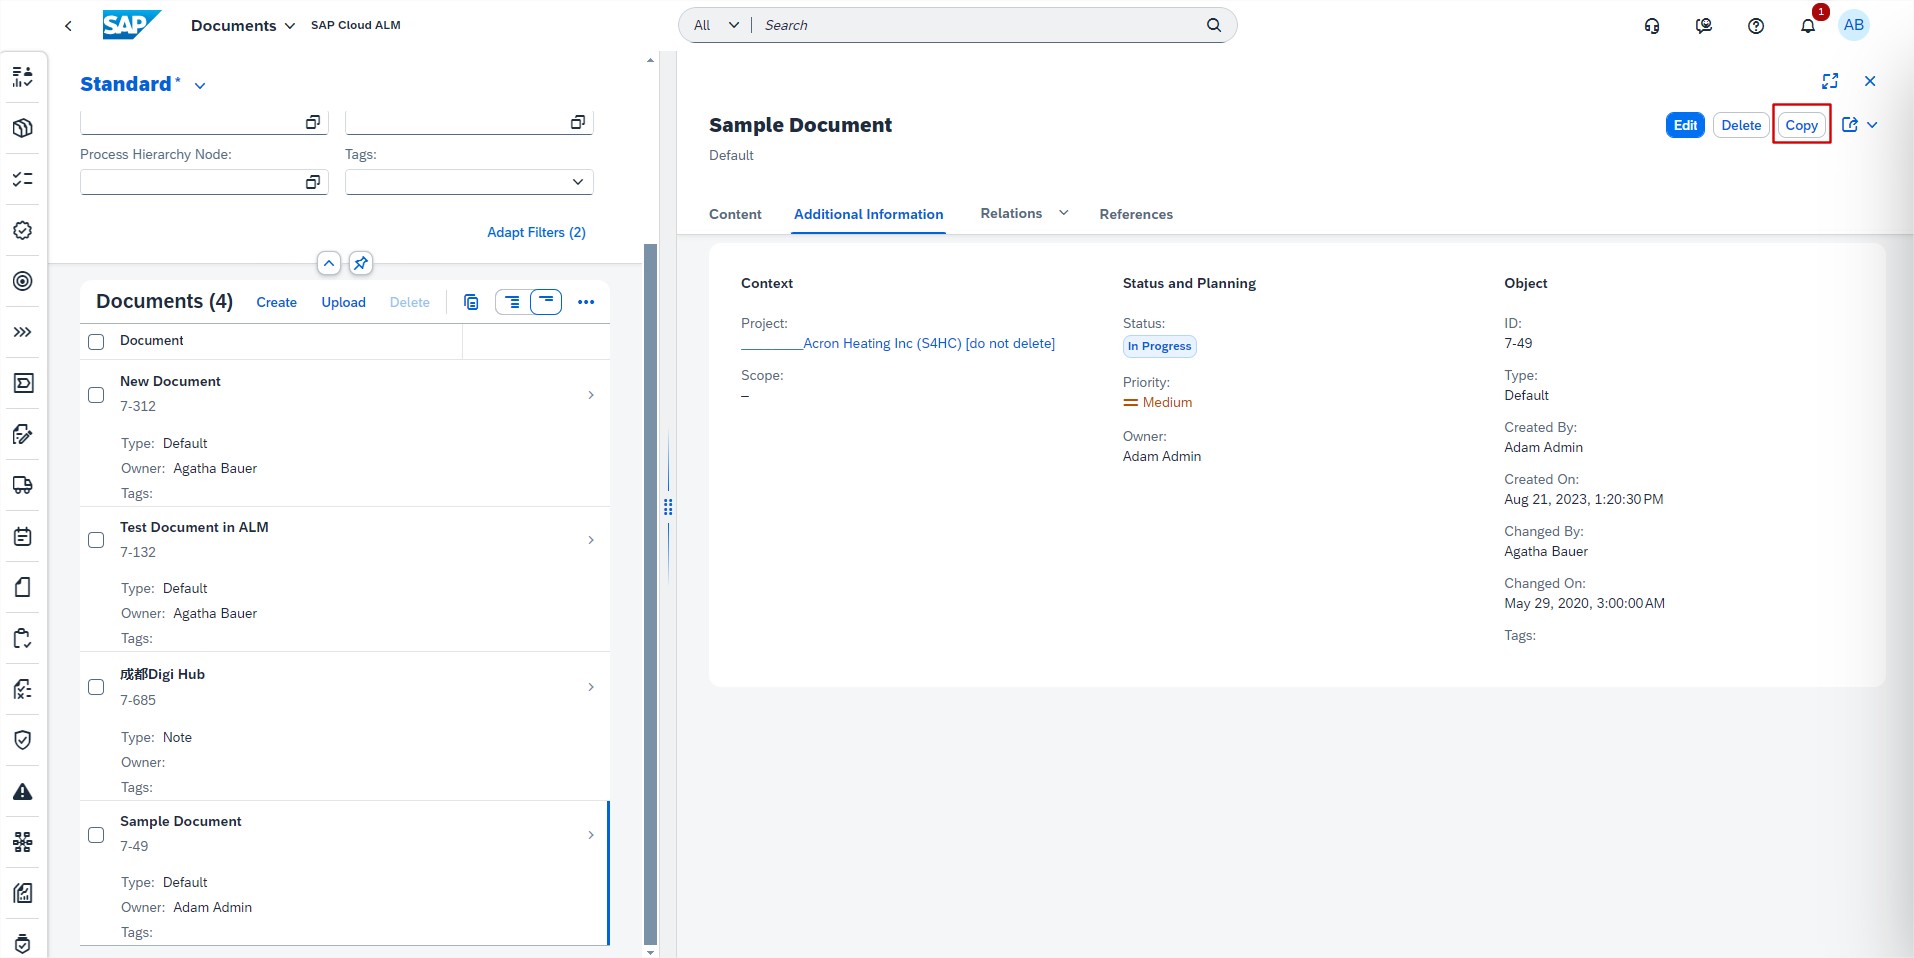The width and height of the screenshot is (1914, 958).
Task: Expand the Standard view variant dropdown
Action: click(200, 86)
